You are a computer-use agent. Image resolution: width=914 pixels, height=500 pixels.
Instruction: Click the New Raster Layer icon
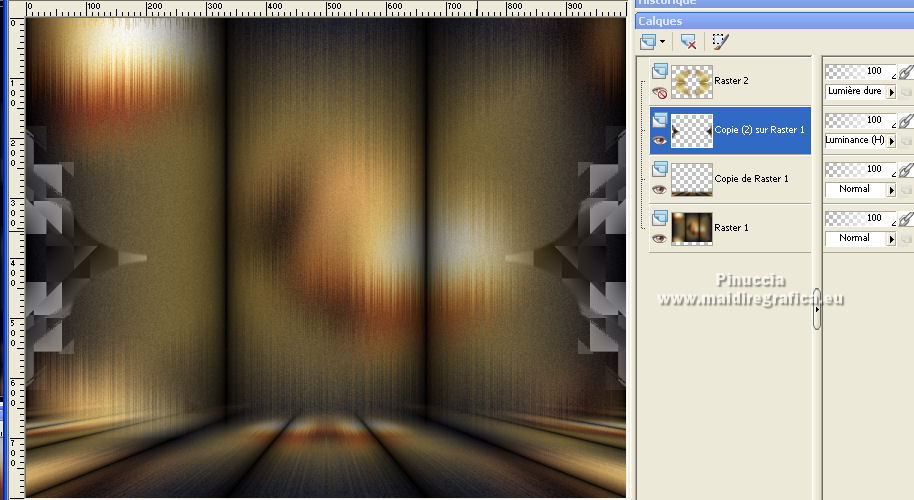click(648, 41)
